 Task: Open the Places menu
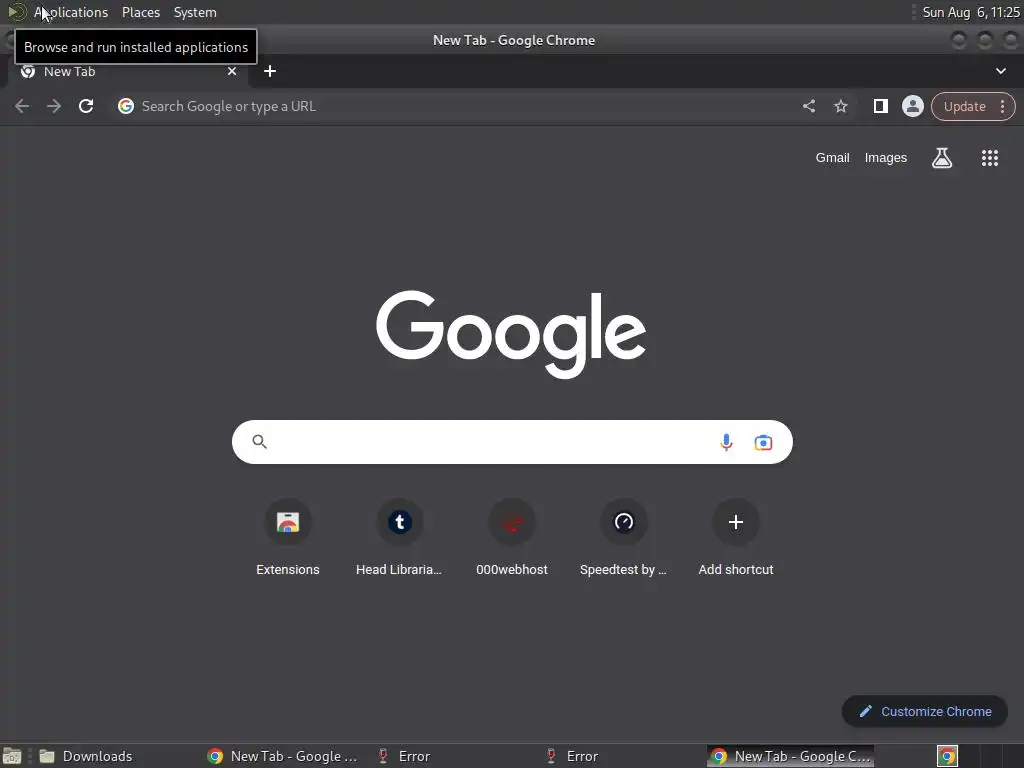(140, 12)
